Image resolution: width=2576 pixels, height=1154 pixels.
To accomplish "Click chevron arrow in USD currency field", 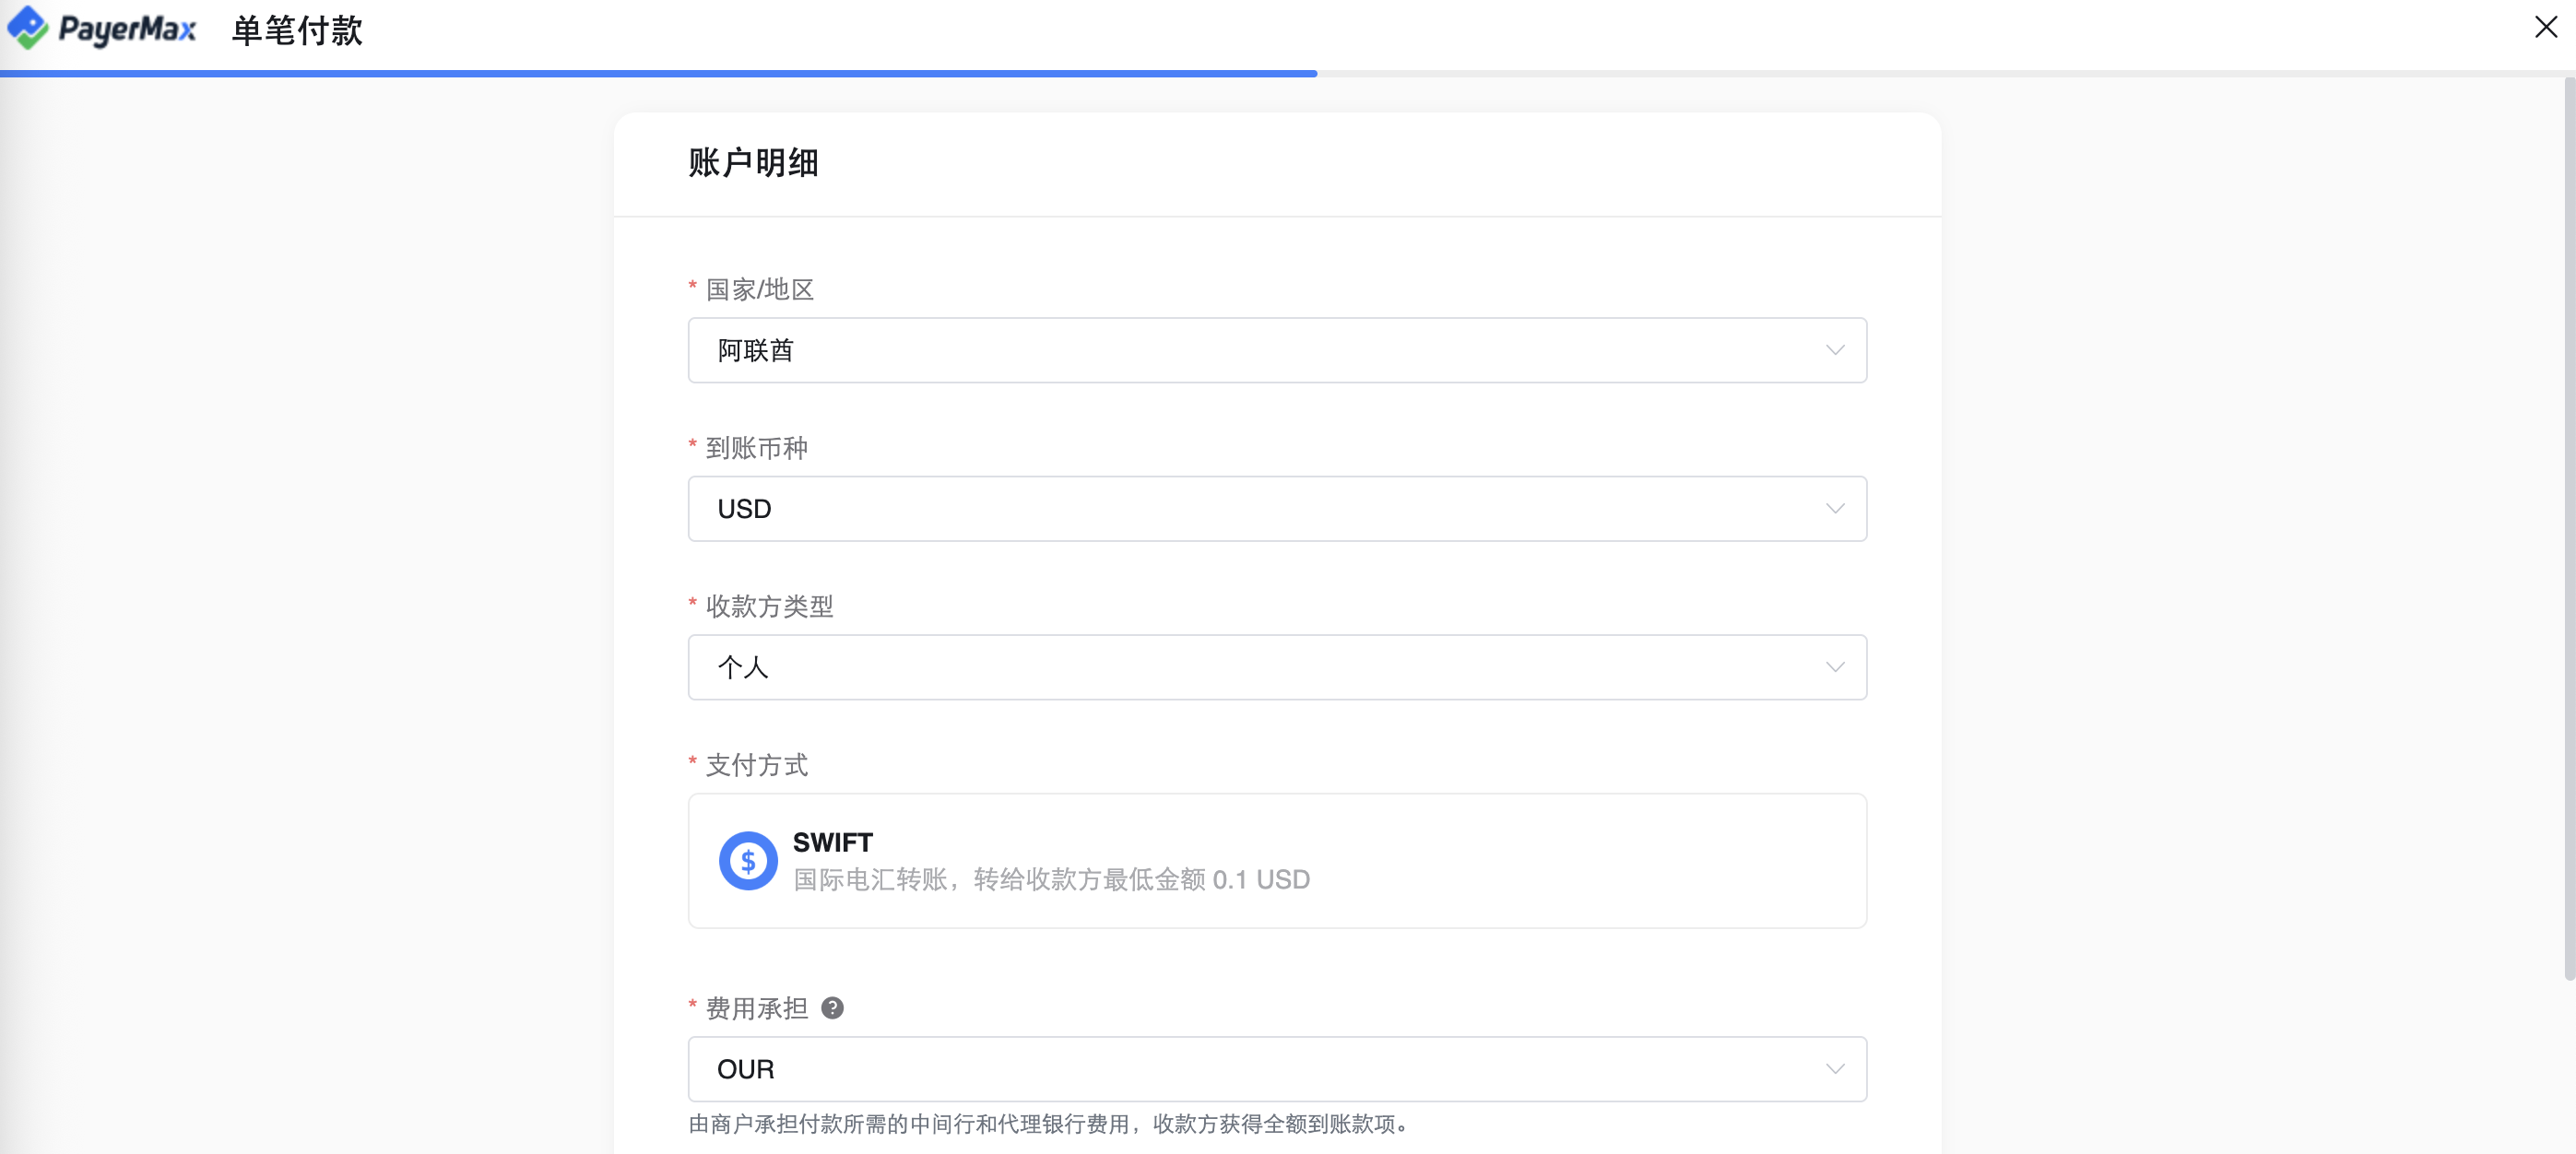I will (x=1834, y=509).
